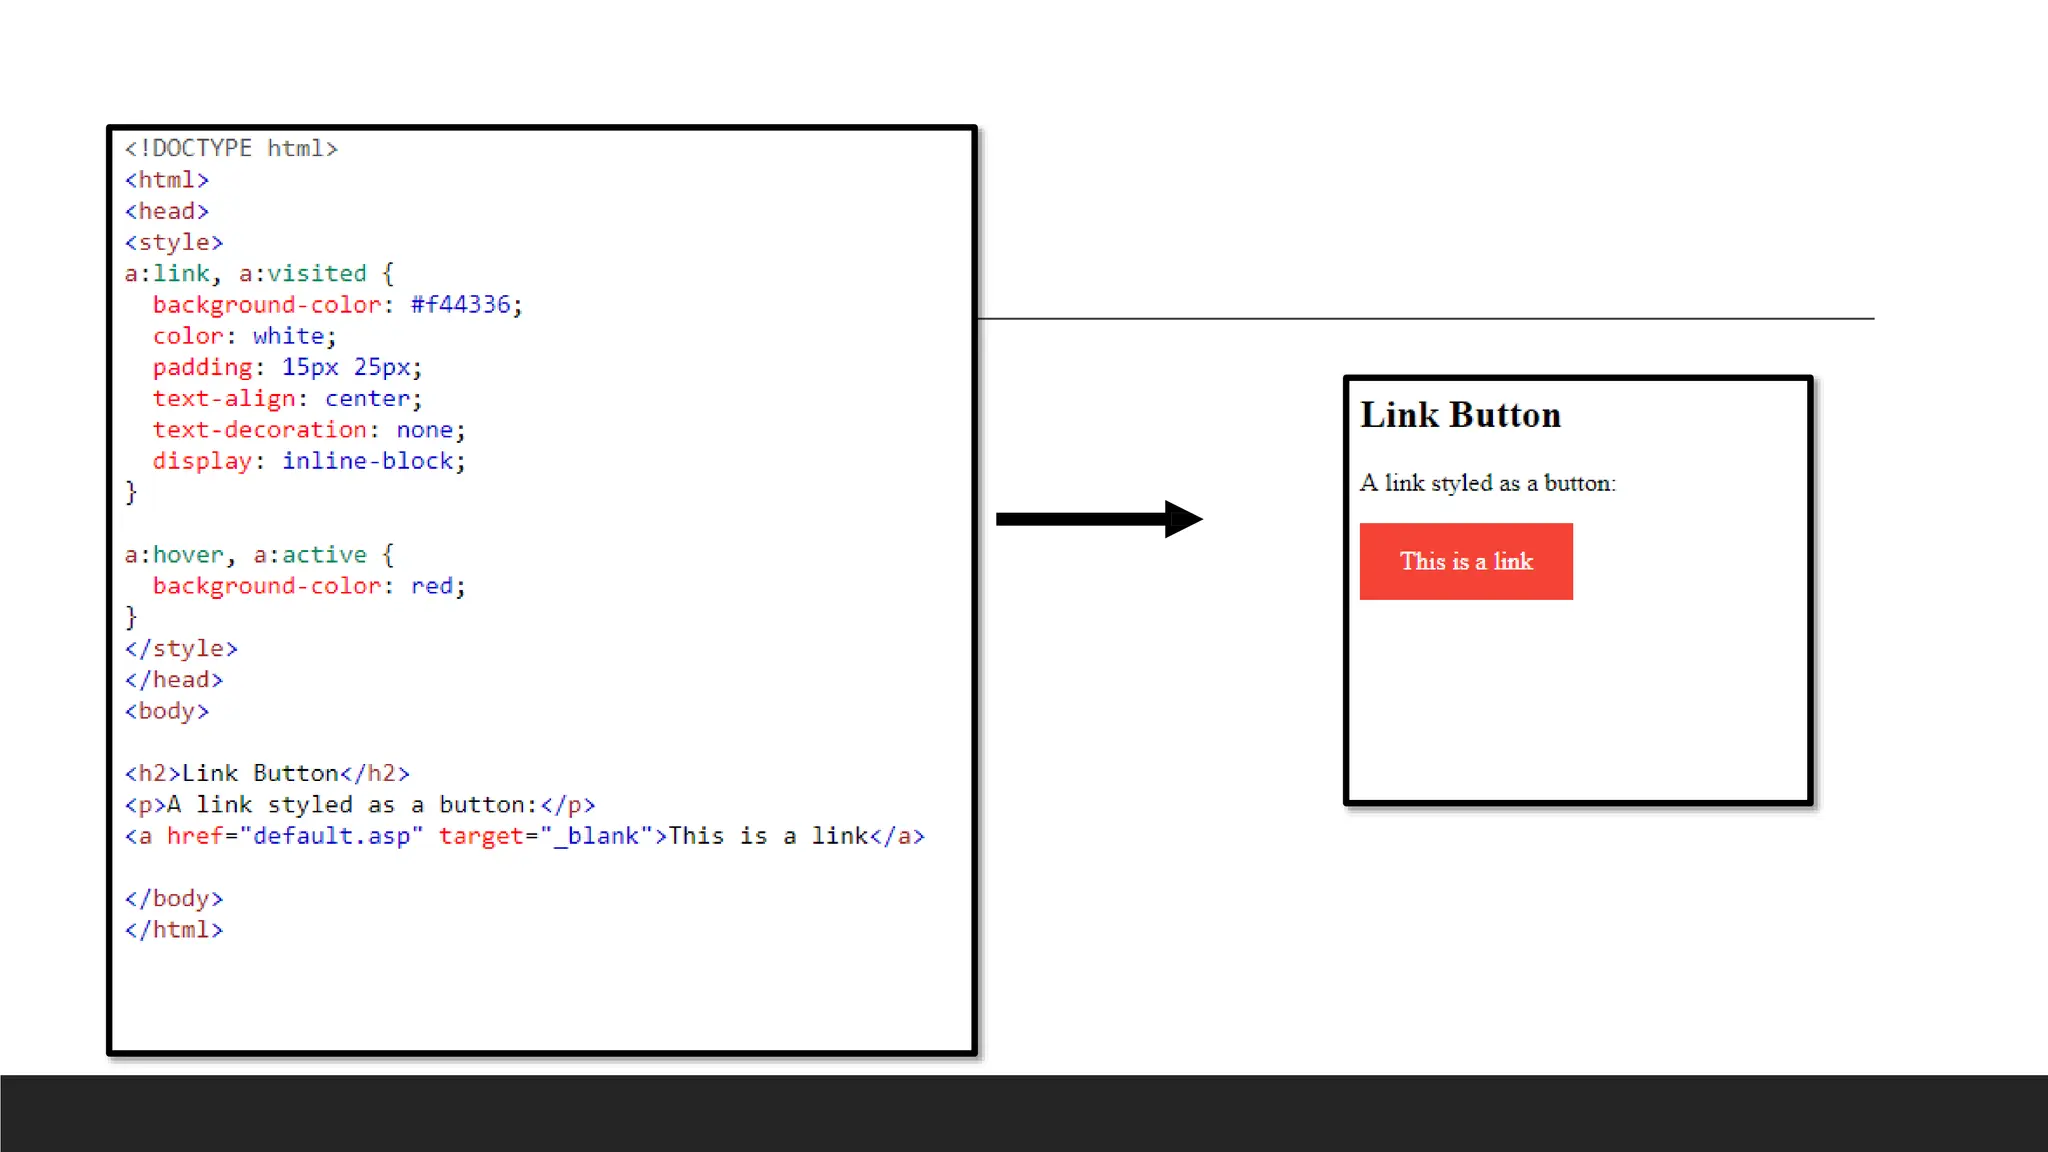
Task: Click the 'text-decoration: none;' line
Action: point(308,429)
